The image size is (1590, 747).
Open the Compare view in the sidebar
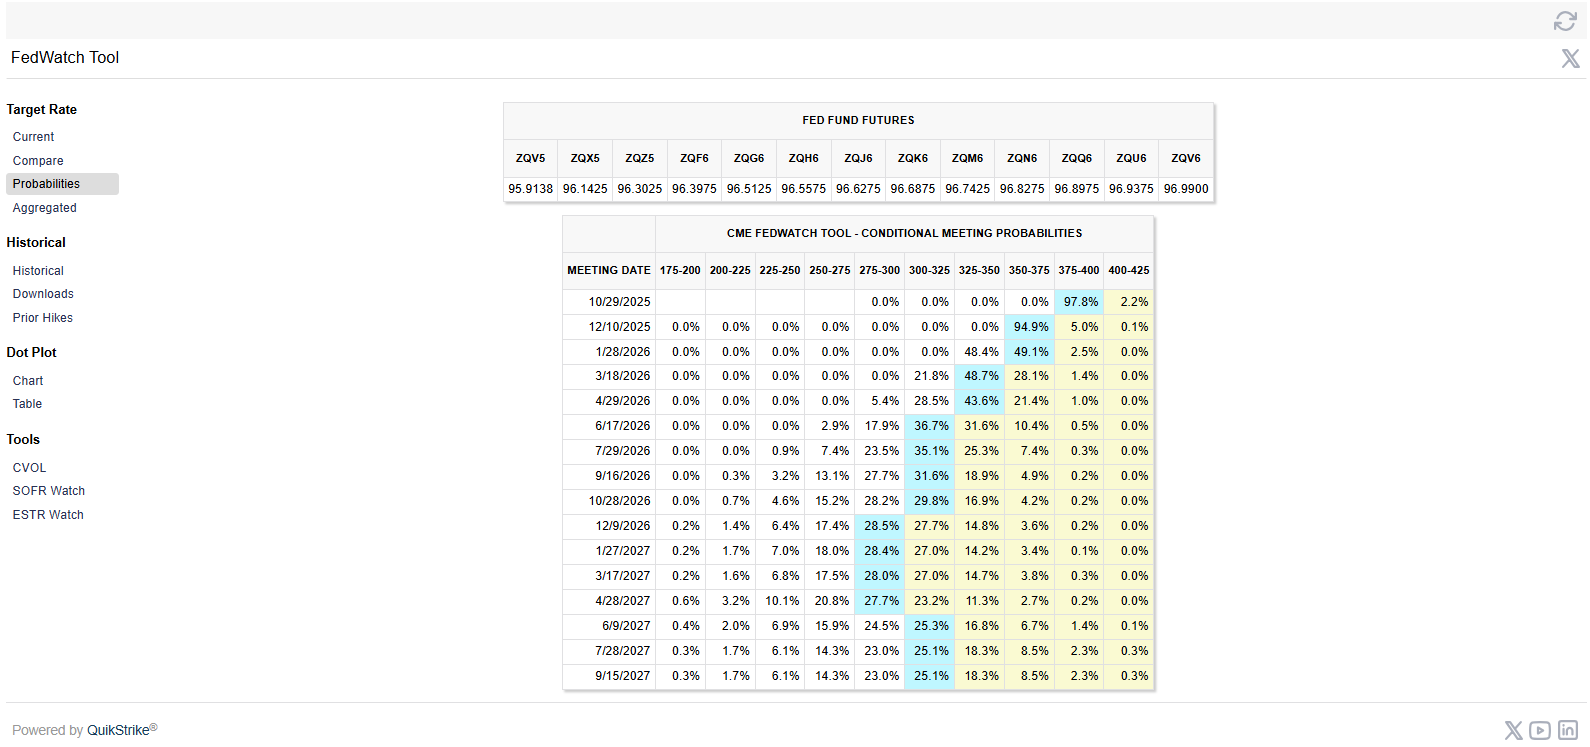(38, 161)
